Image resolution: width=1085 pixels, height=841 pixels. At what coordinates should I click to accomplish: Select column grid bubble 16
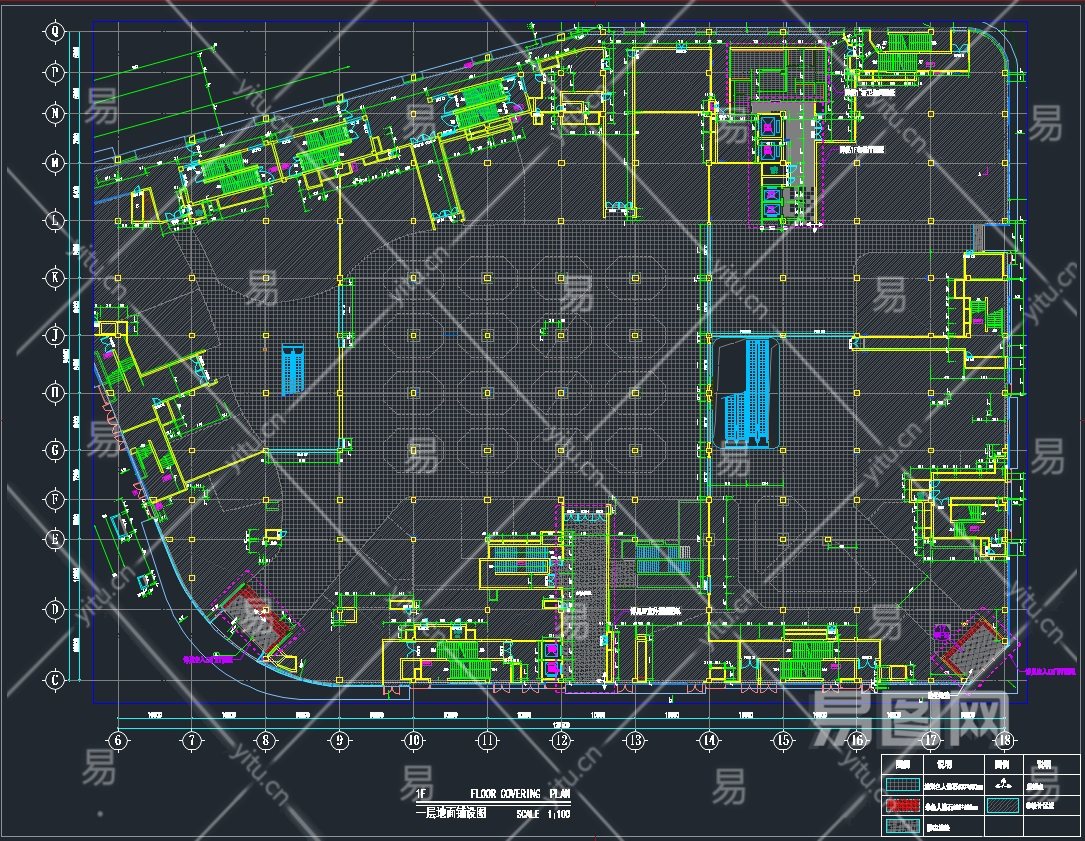pyautogui.click(x=857, y=741)
